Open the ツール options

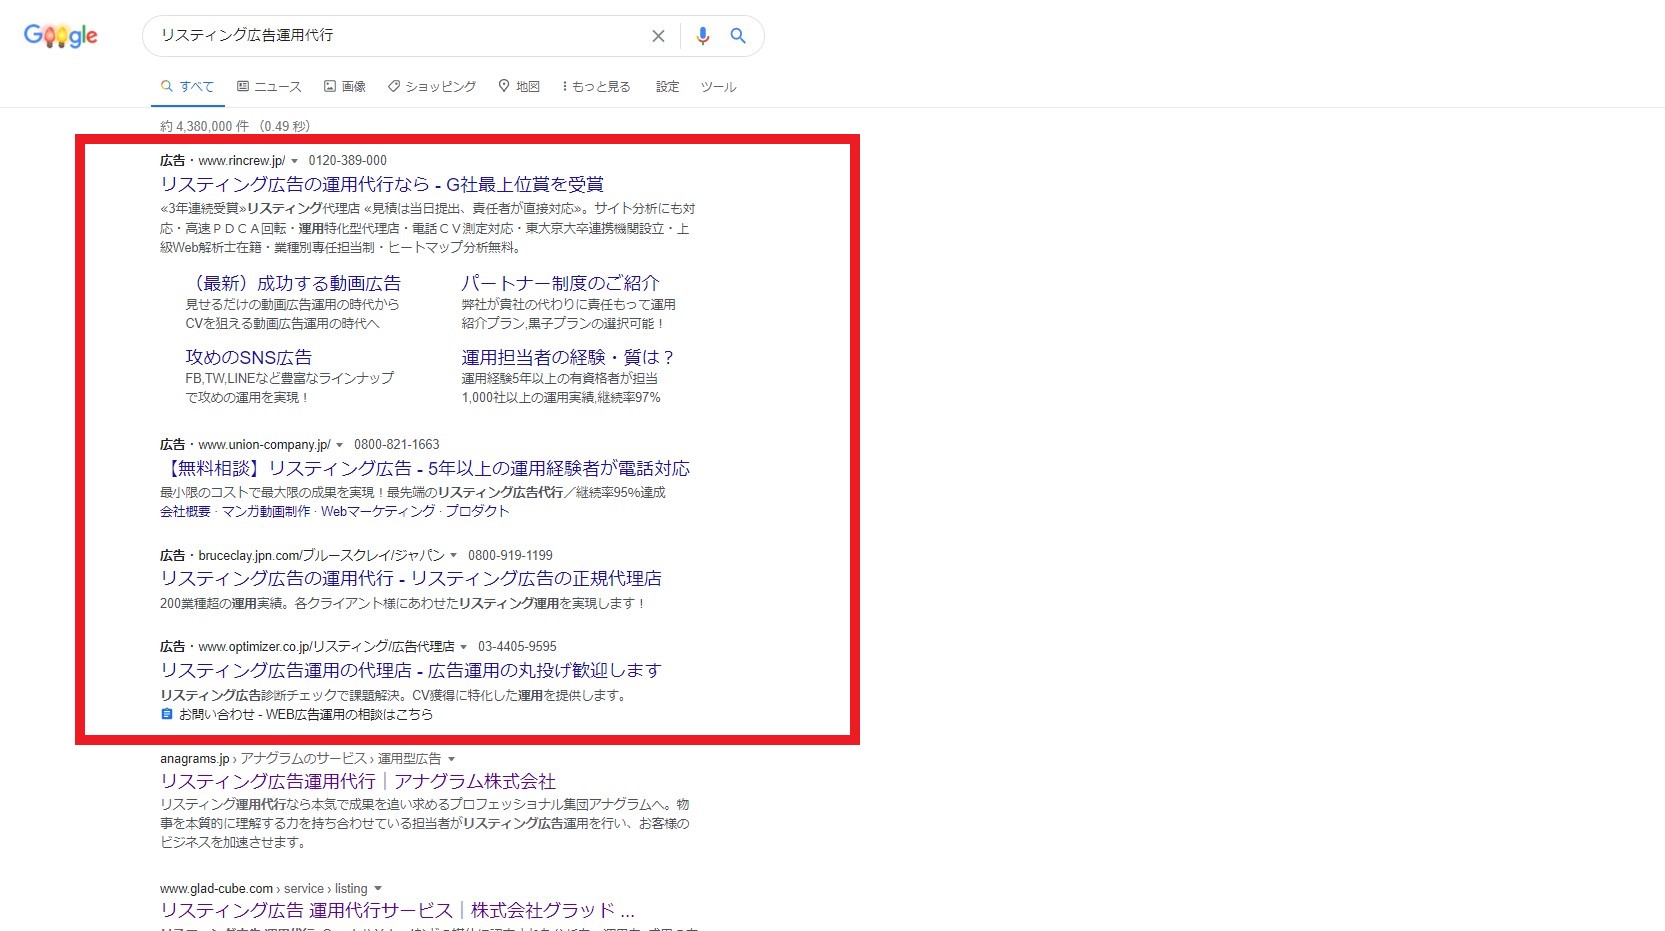click(718, 87)
